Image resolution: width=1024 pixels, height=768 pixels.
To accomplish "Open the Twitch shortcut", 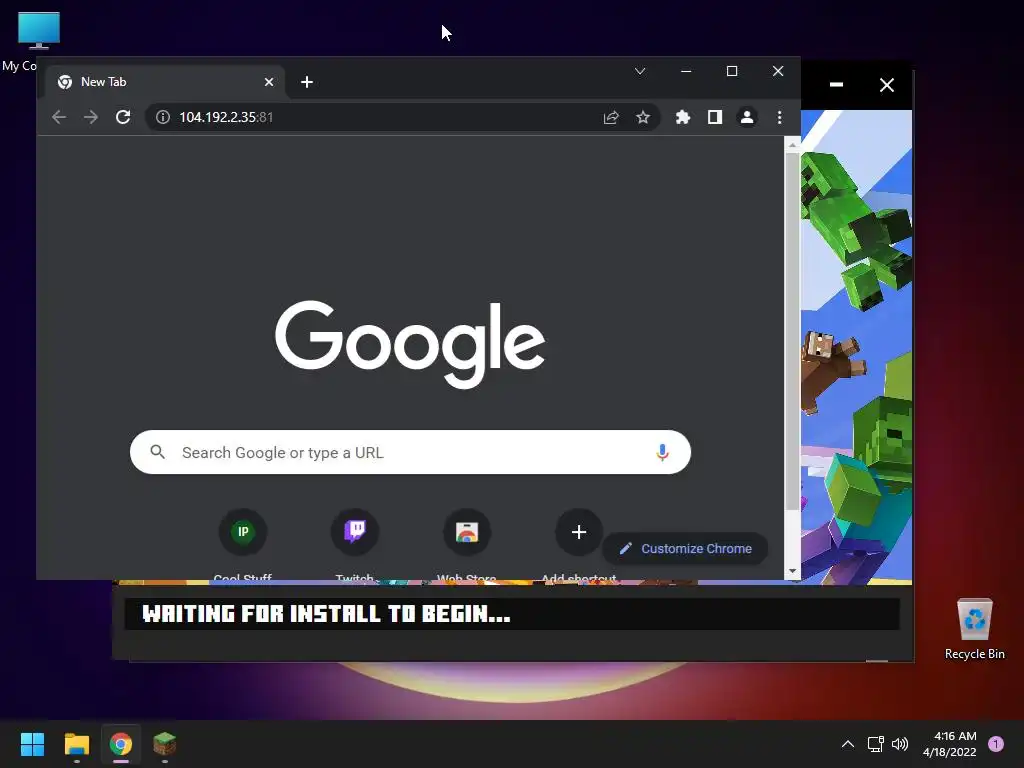I will [x=355, y=532].
